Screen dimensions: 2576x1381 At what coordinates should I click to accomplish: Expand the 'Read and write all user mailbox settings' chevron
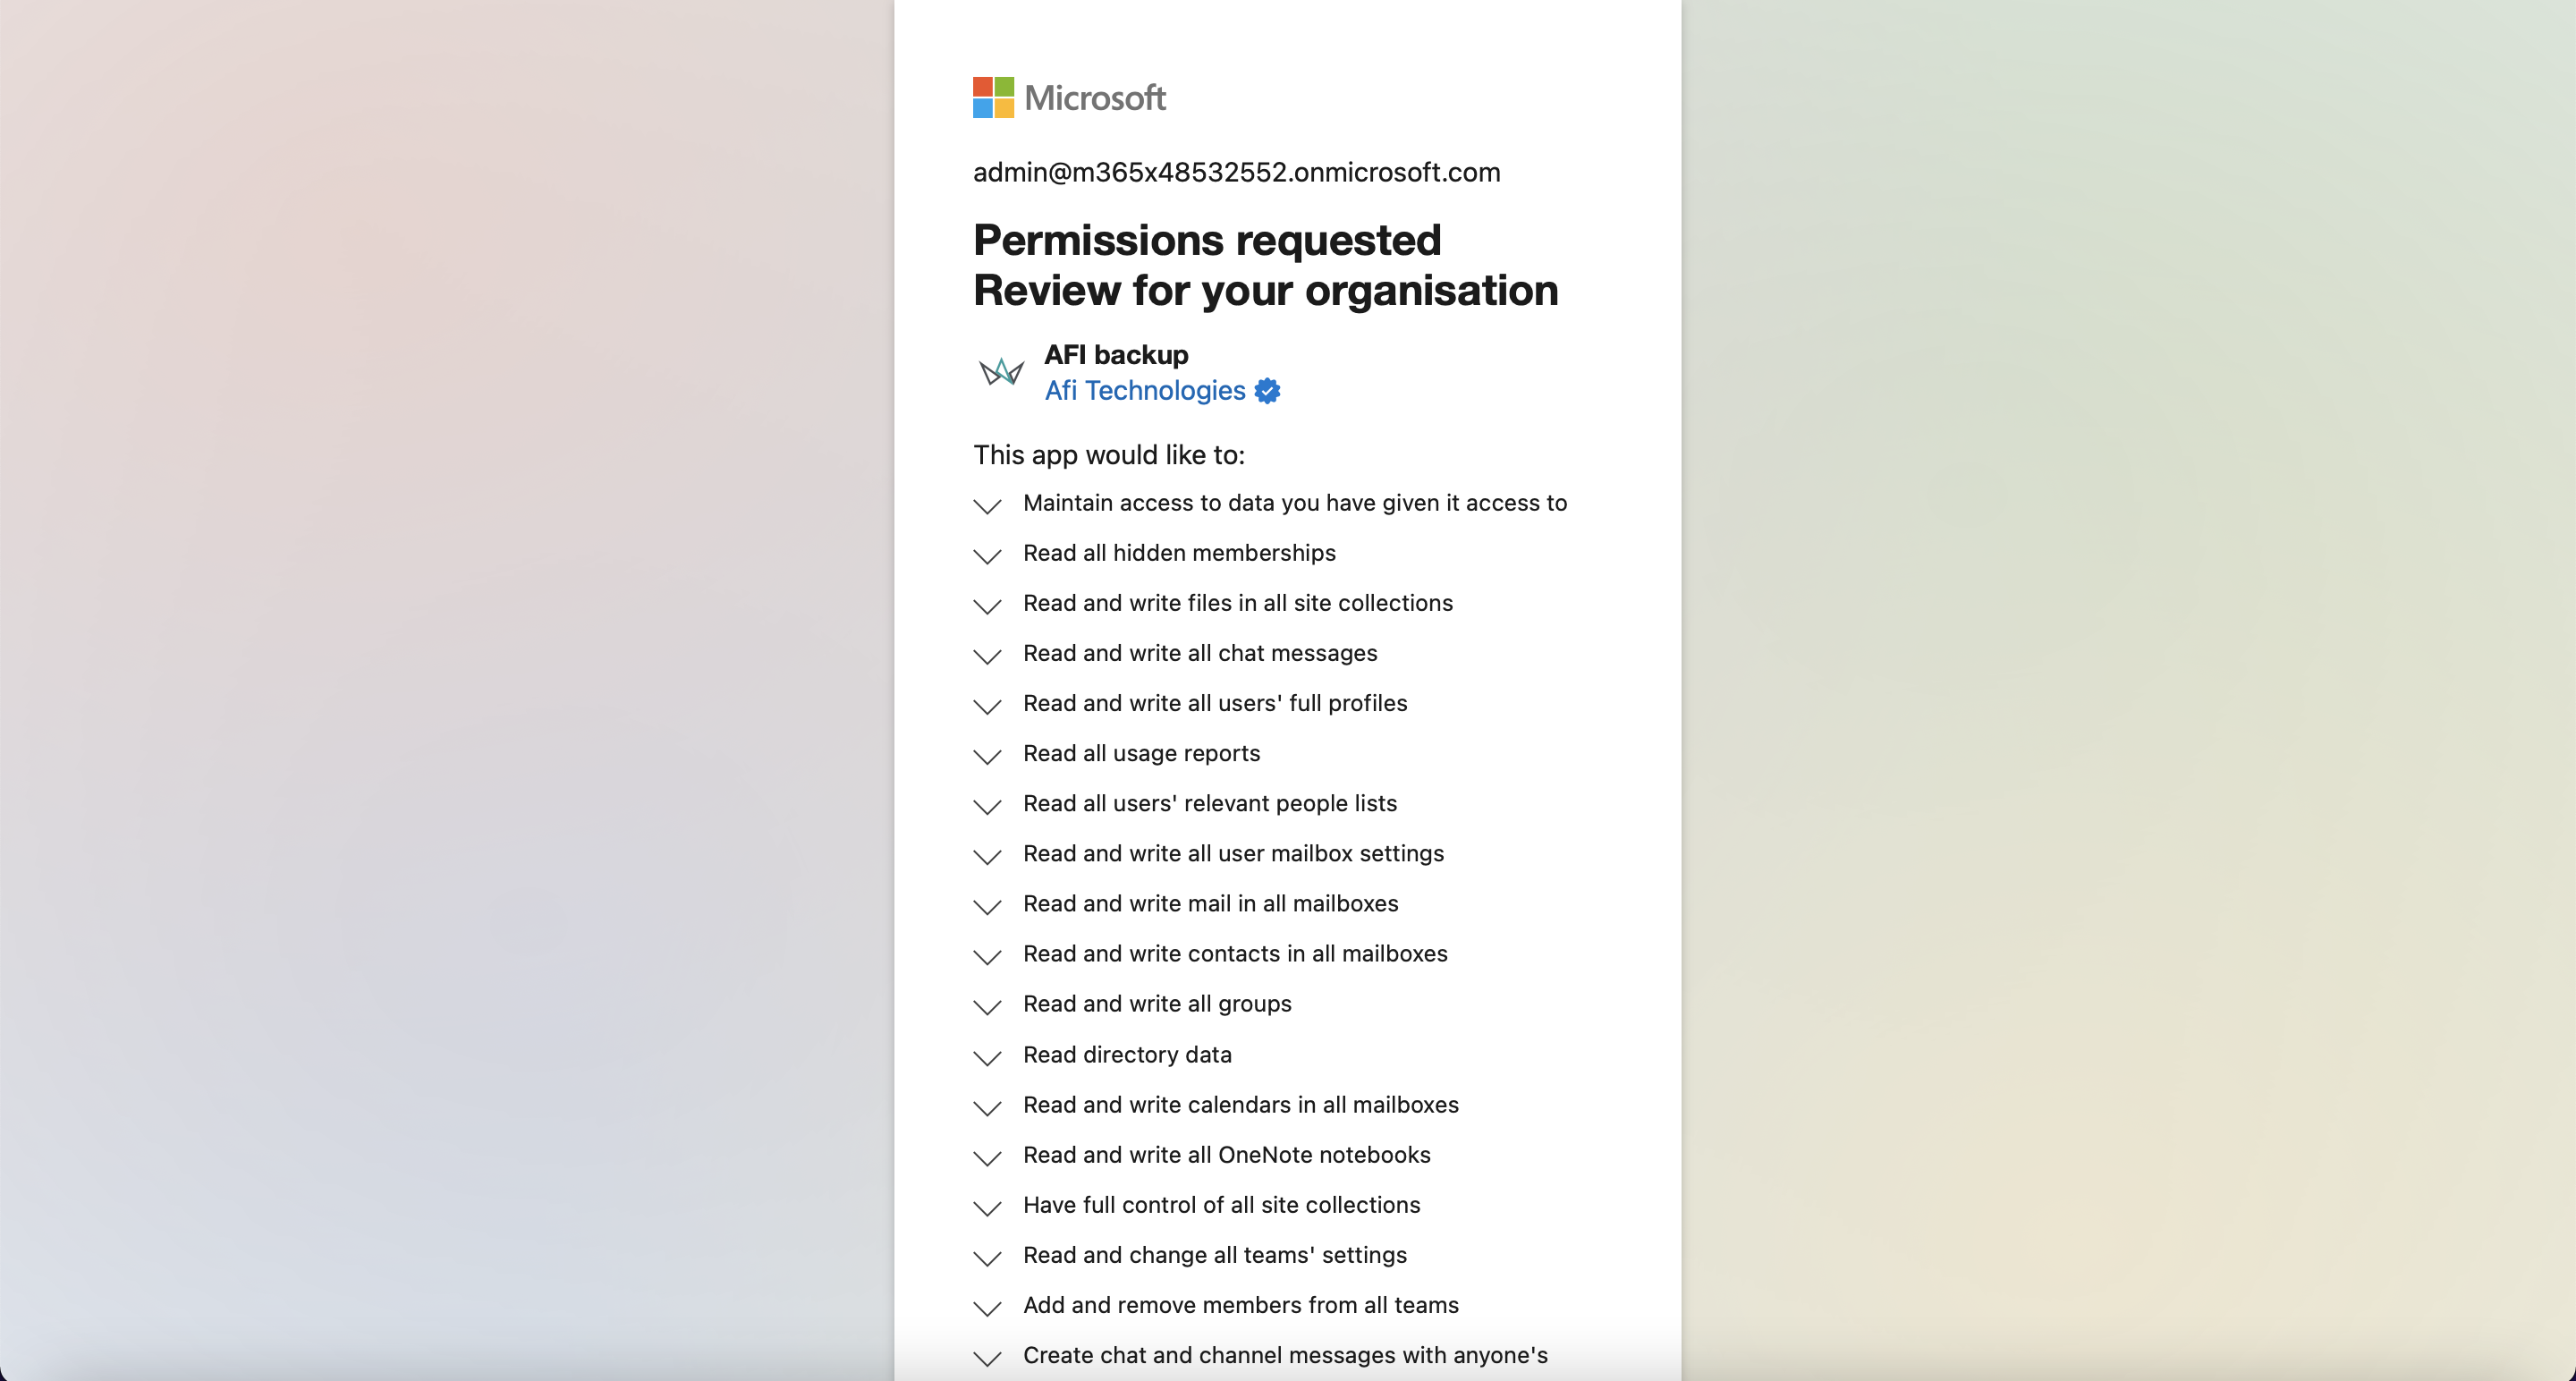click(x=987, y=856)
